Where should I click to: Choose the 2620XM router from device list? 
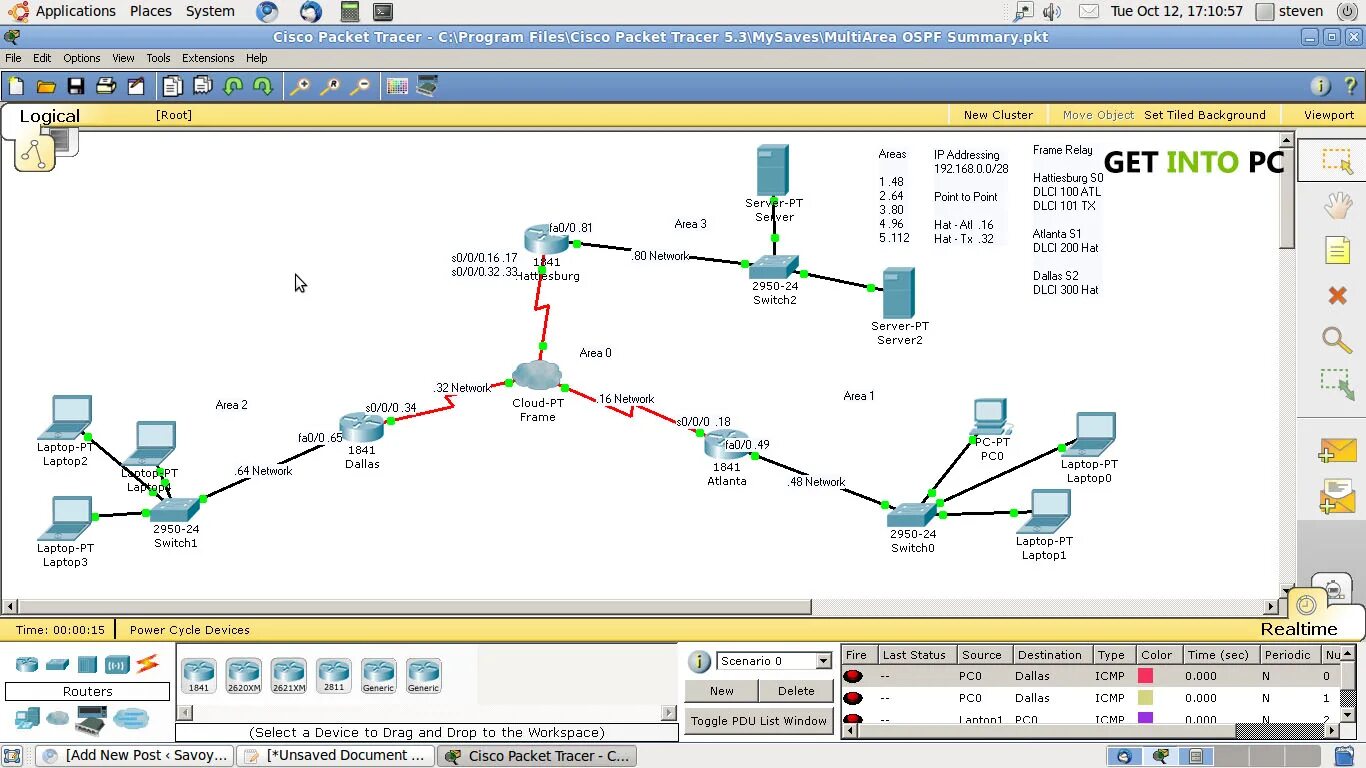243,676
